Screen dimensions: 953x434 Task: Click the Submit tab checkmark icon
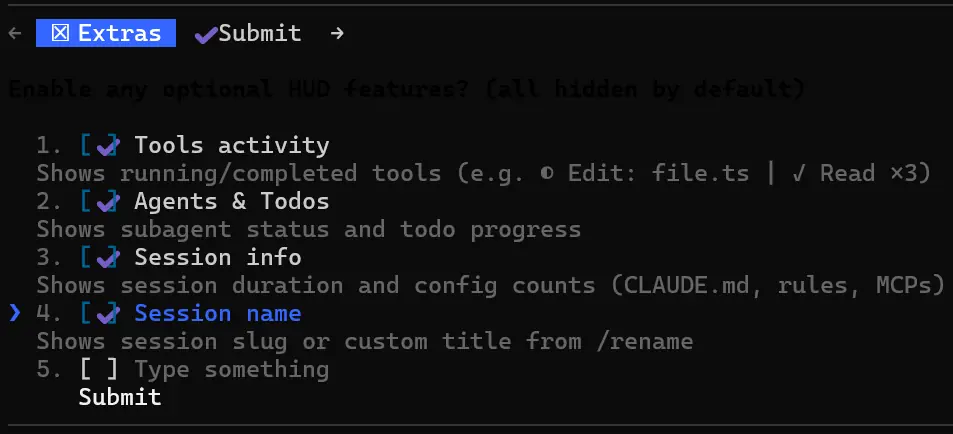206,34
